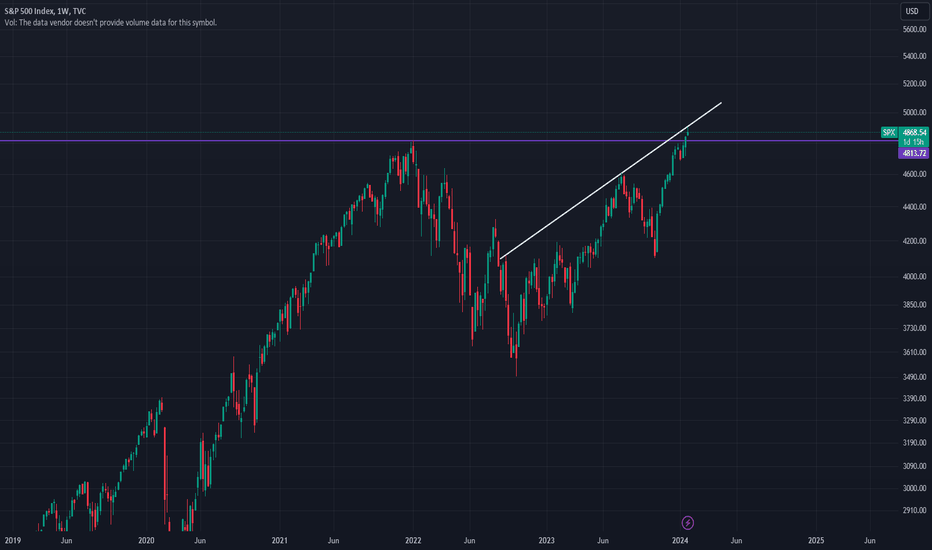Click the current price label 4868.54
Viewport: 932px width, 550px height.
click(x=914, y=132)
